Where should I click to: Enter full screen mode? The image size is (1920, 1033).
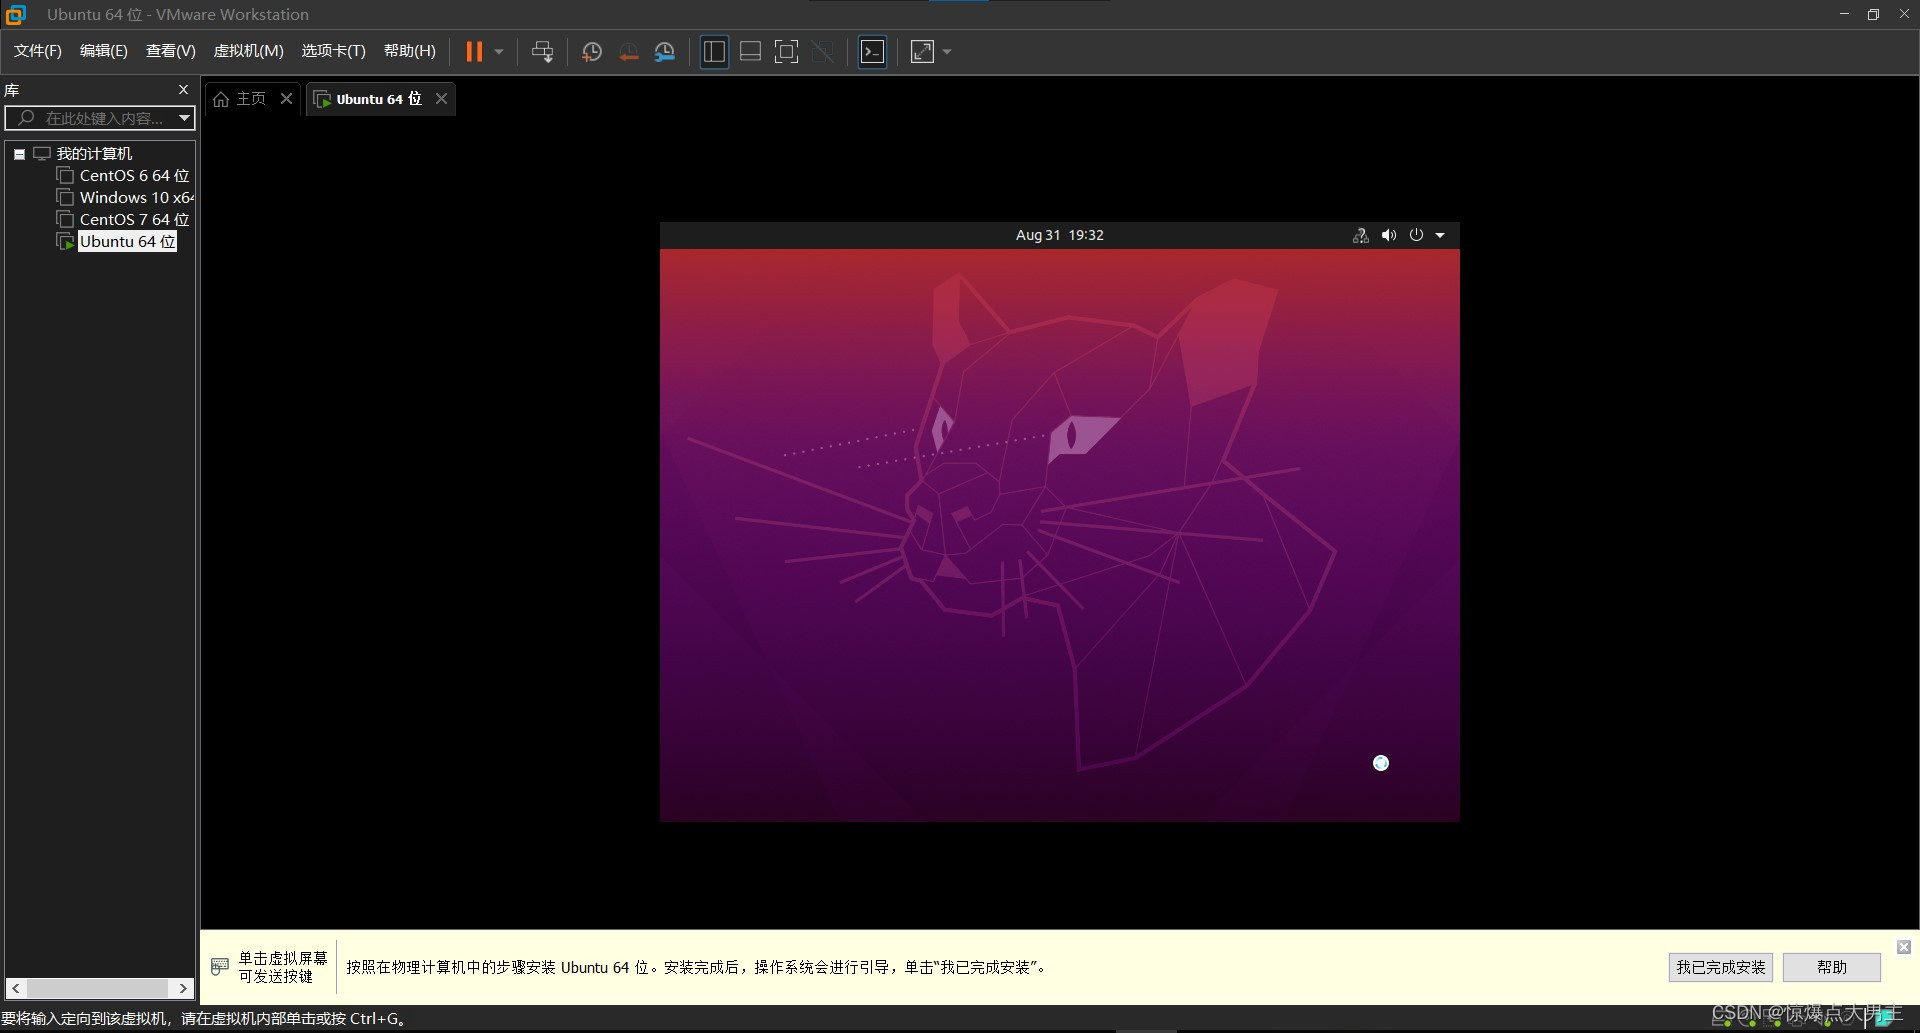pos(787,52)
